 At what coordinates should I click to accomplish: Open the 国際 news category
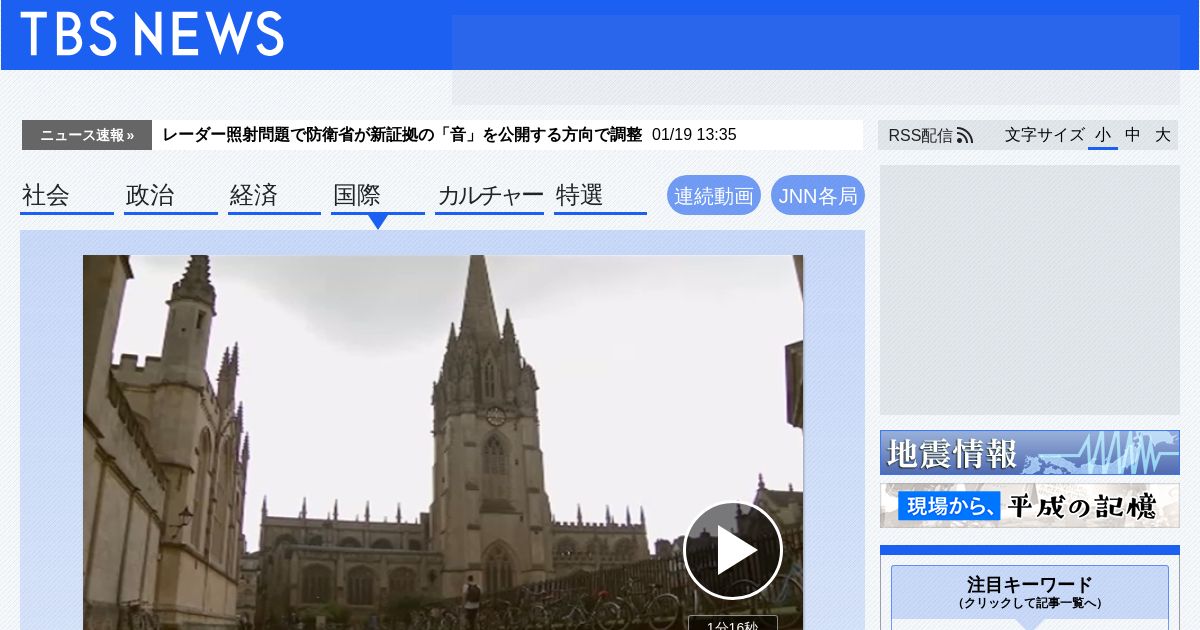point(378,196)
